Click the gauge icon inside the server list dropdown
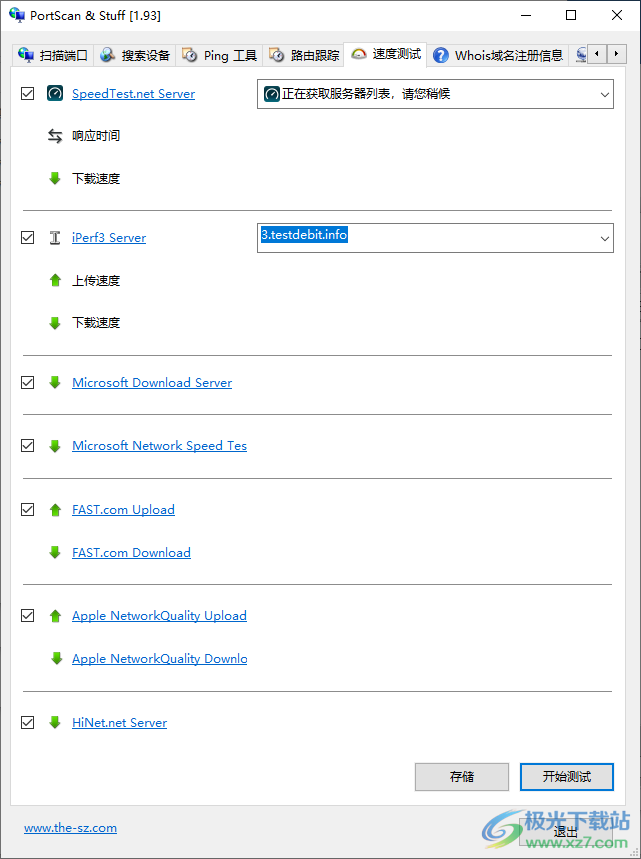This screenshot has width=641, height=859. click(x=272, y=94)
